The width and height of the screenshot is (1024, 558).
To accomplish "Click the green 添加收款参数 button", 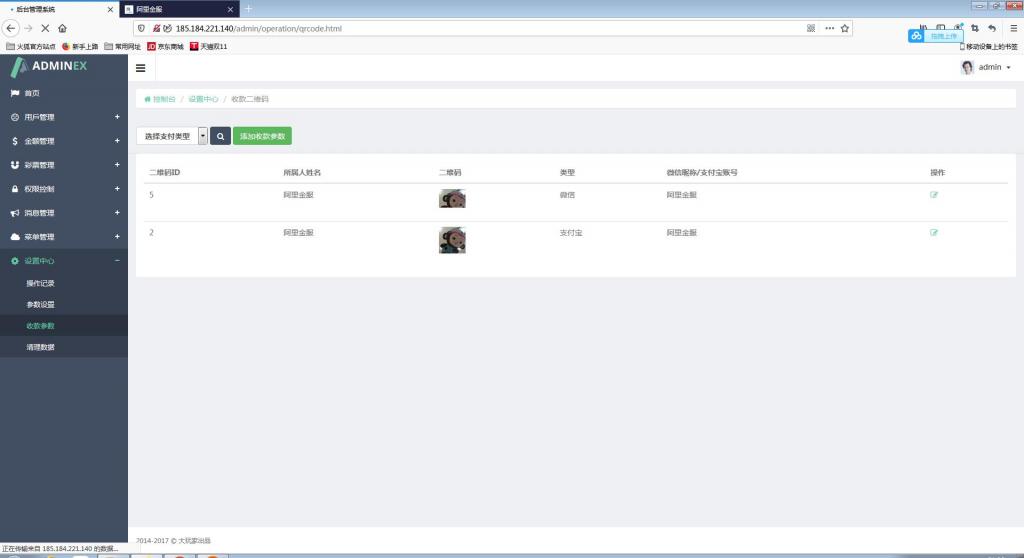I will point(262,136).
